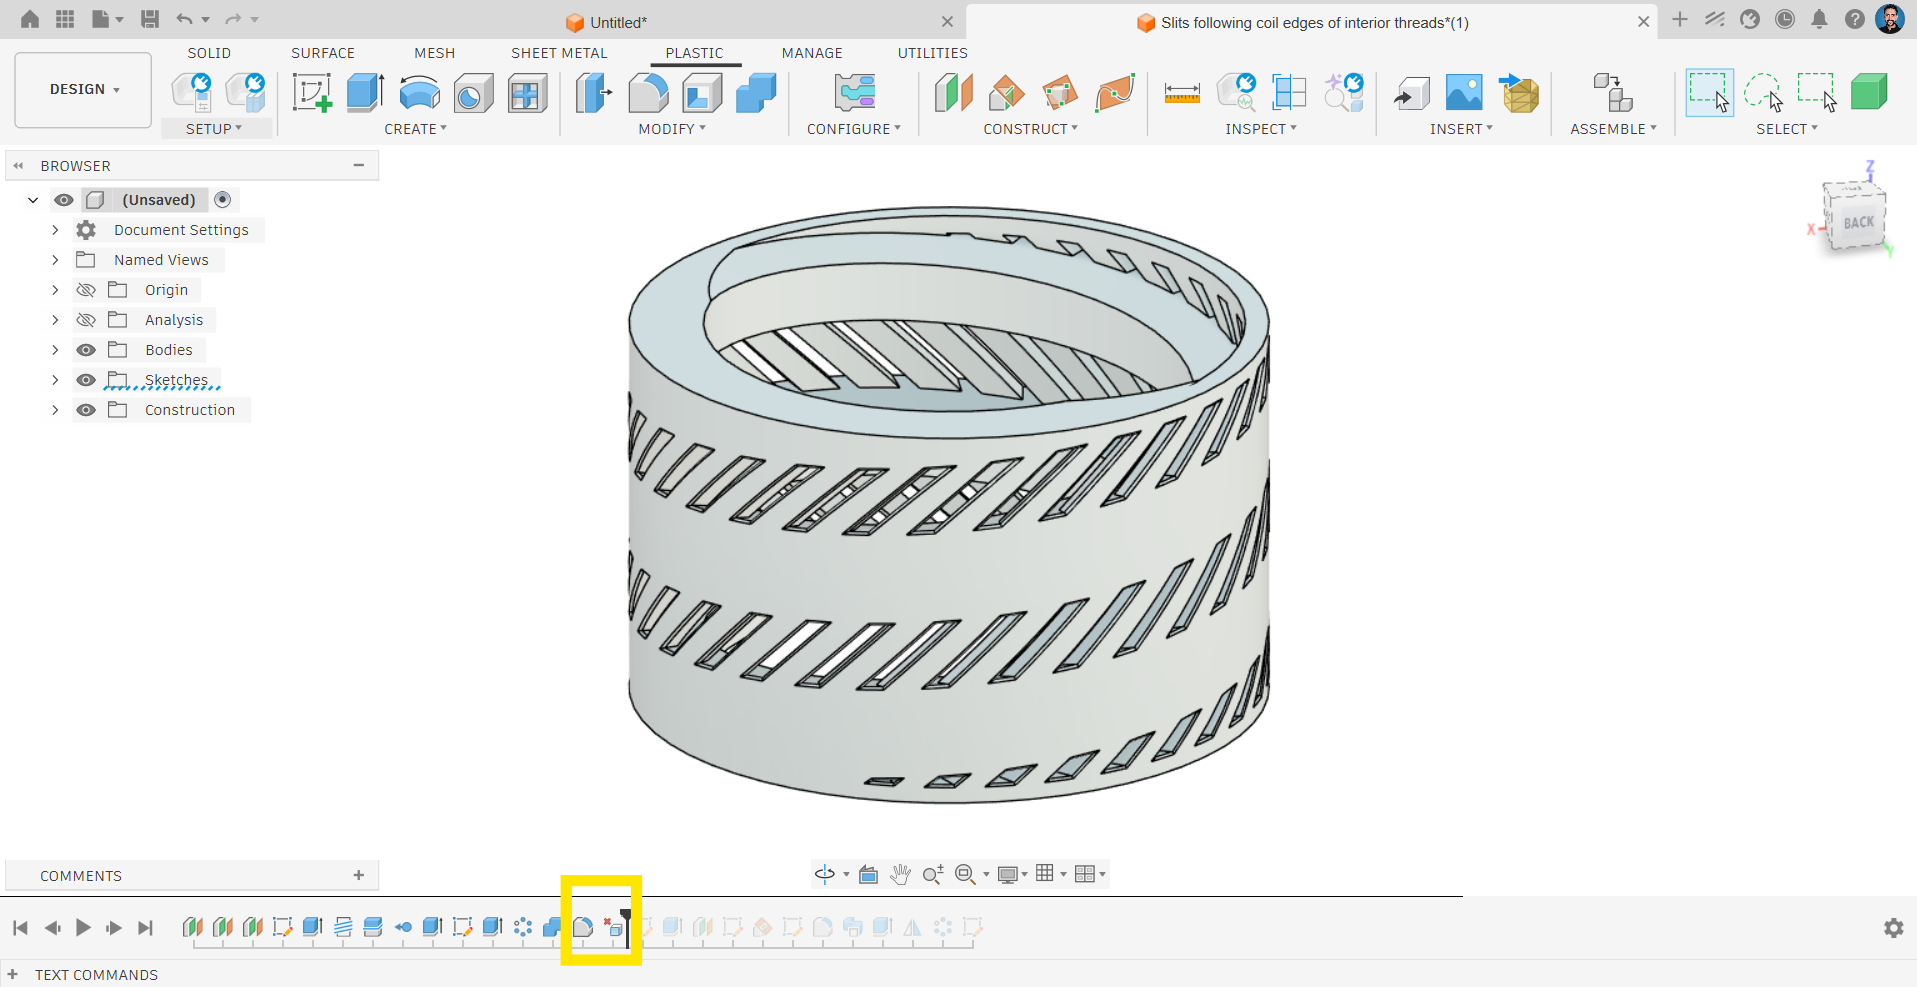This screenshot has width=1917, height=987.
Task: Expand the Document Settings node
Action: tap(55, 230)
